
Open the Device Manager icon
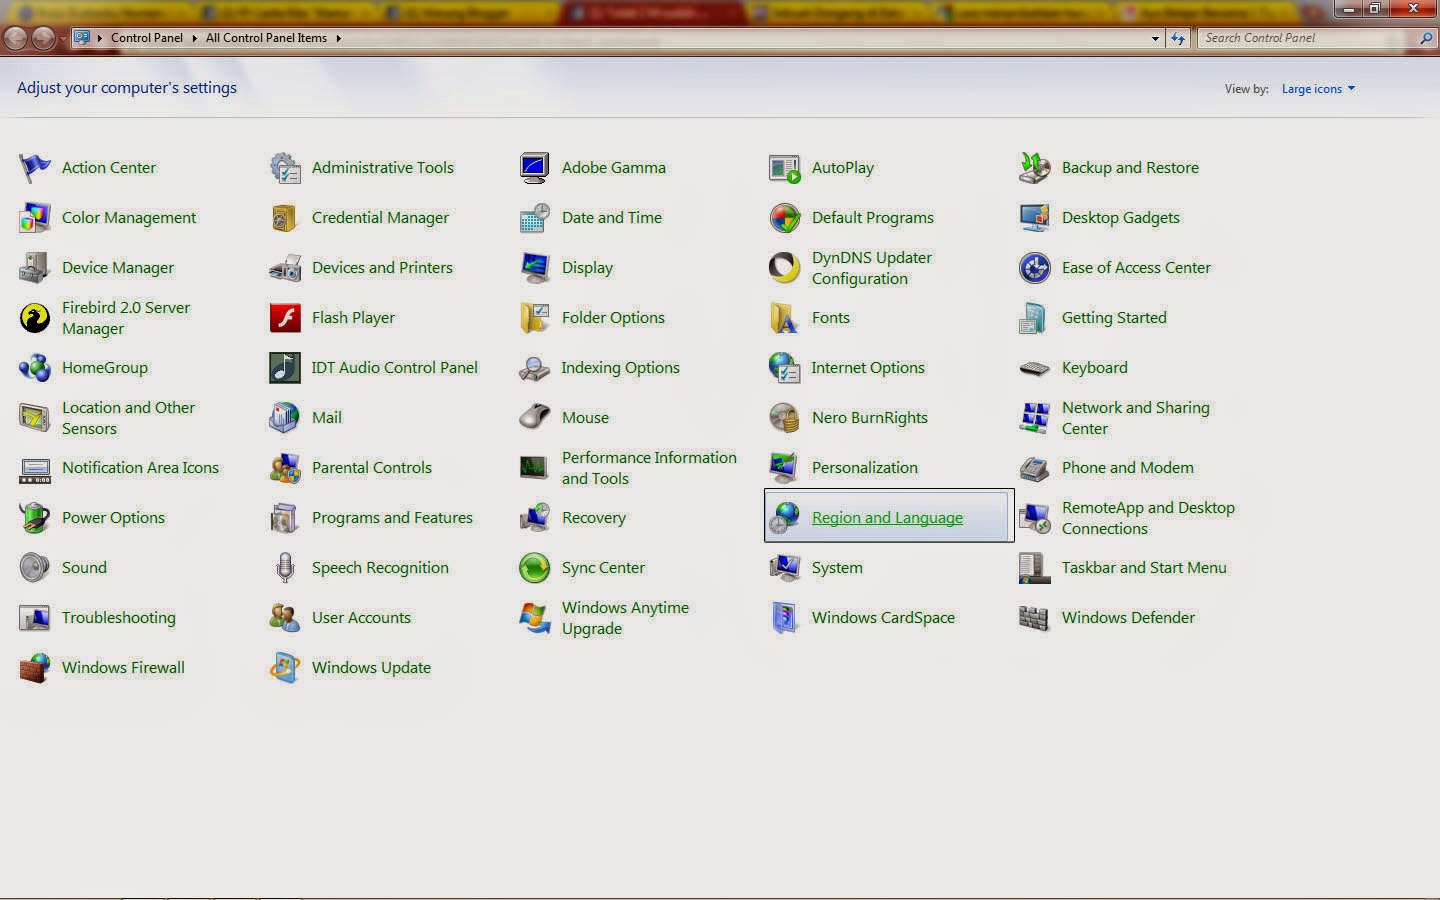click(35, 268)
